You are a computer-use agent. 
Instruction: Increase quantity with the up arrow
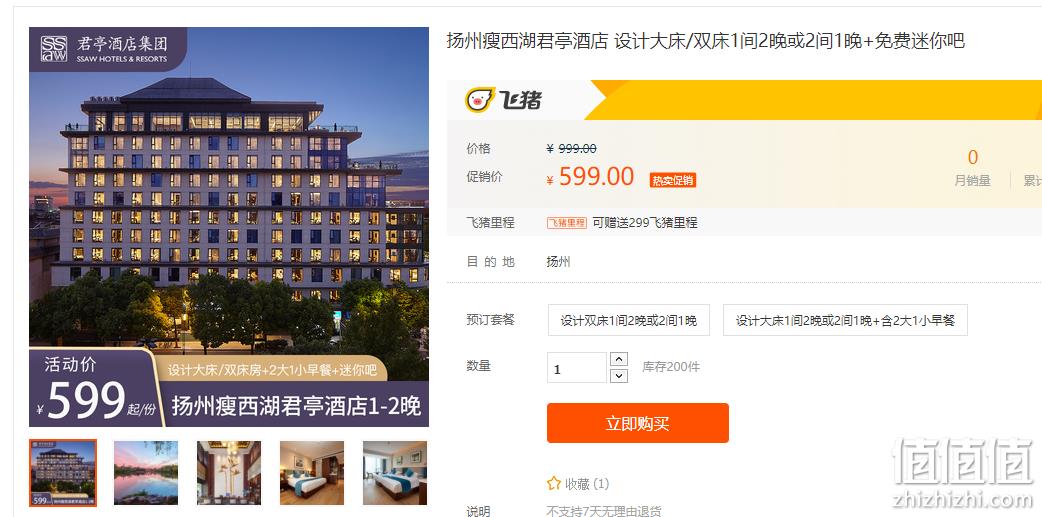619,360
